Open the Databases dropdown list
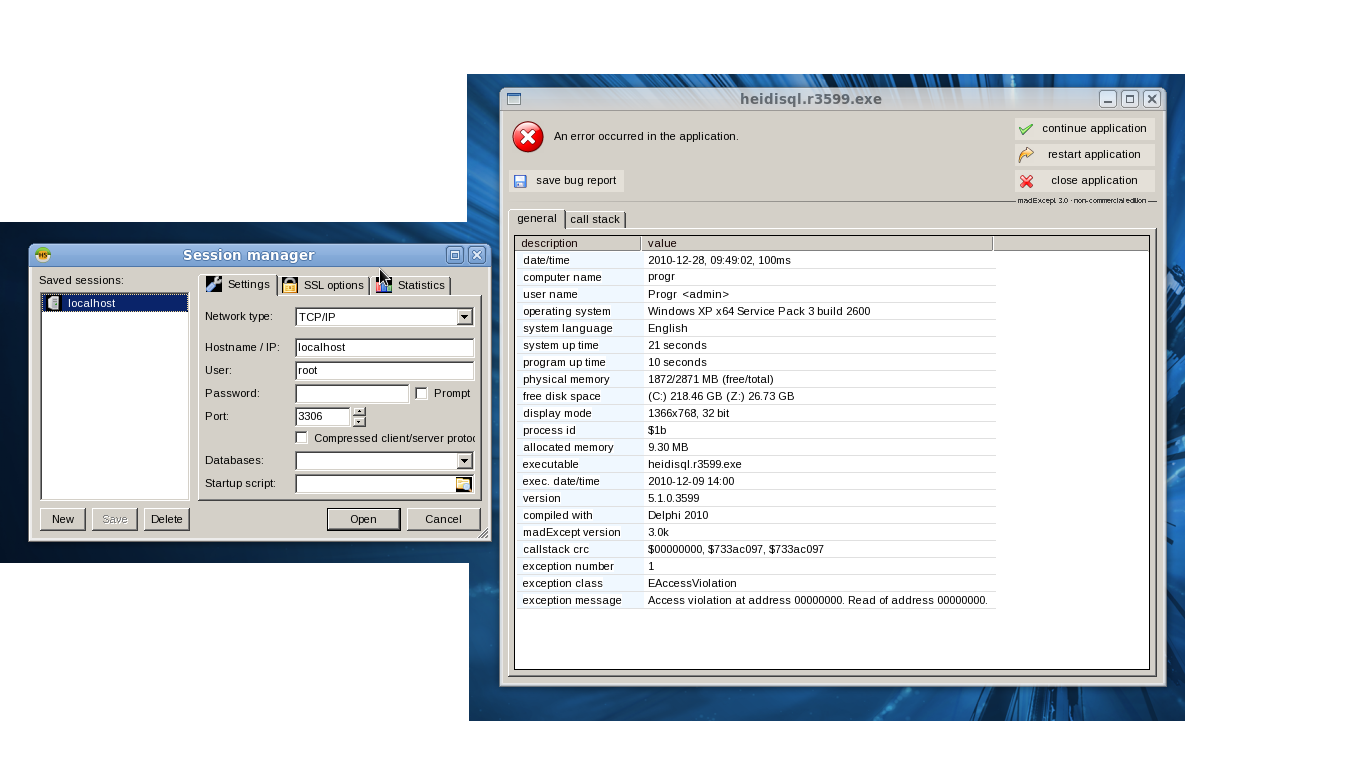1366x768 pixels. pos(464,461)
